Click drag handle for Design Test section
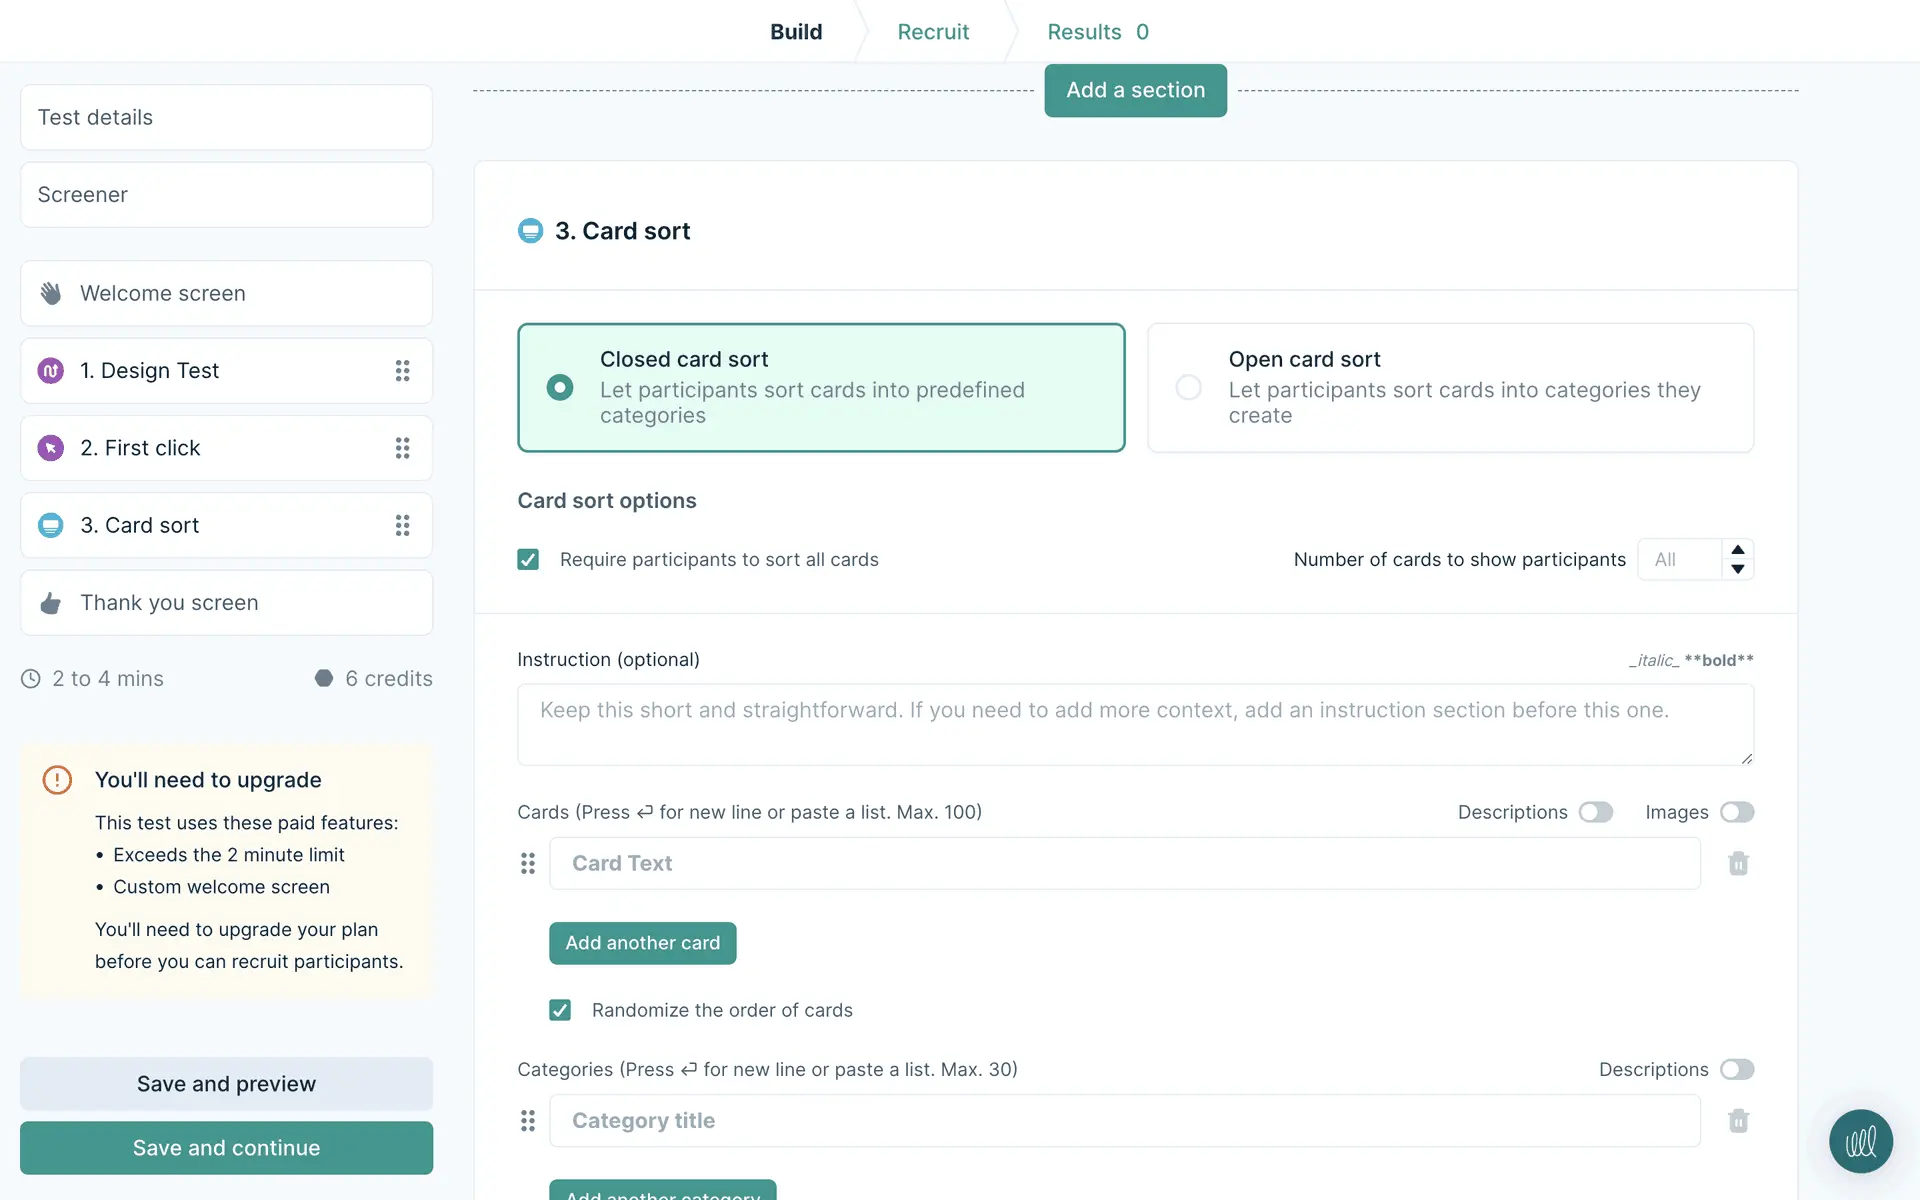This screenshot has width=1920, height=1200. pyautogui.click(x=402, y=371)
